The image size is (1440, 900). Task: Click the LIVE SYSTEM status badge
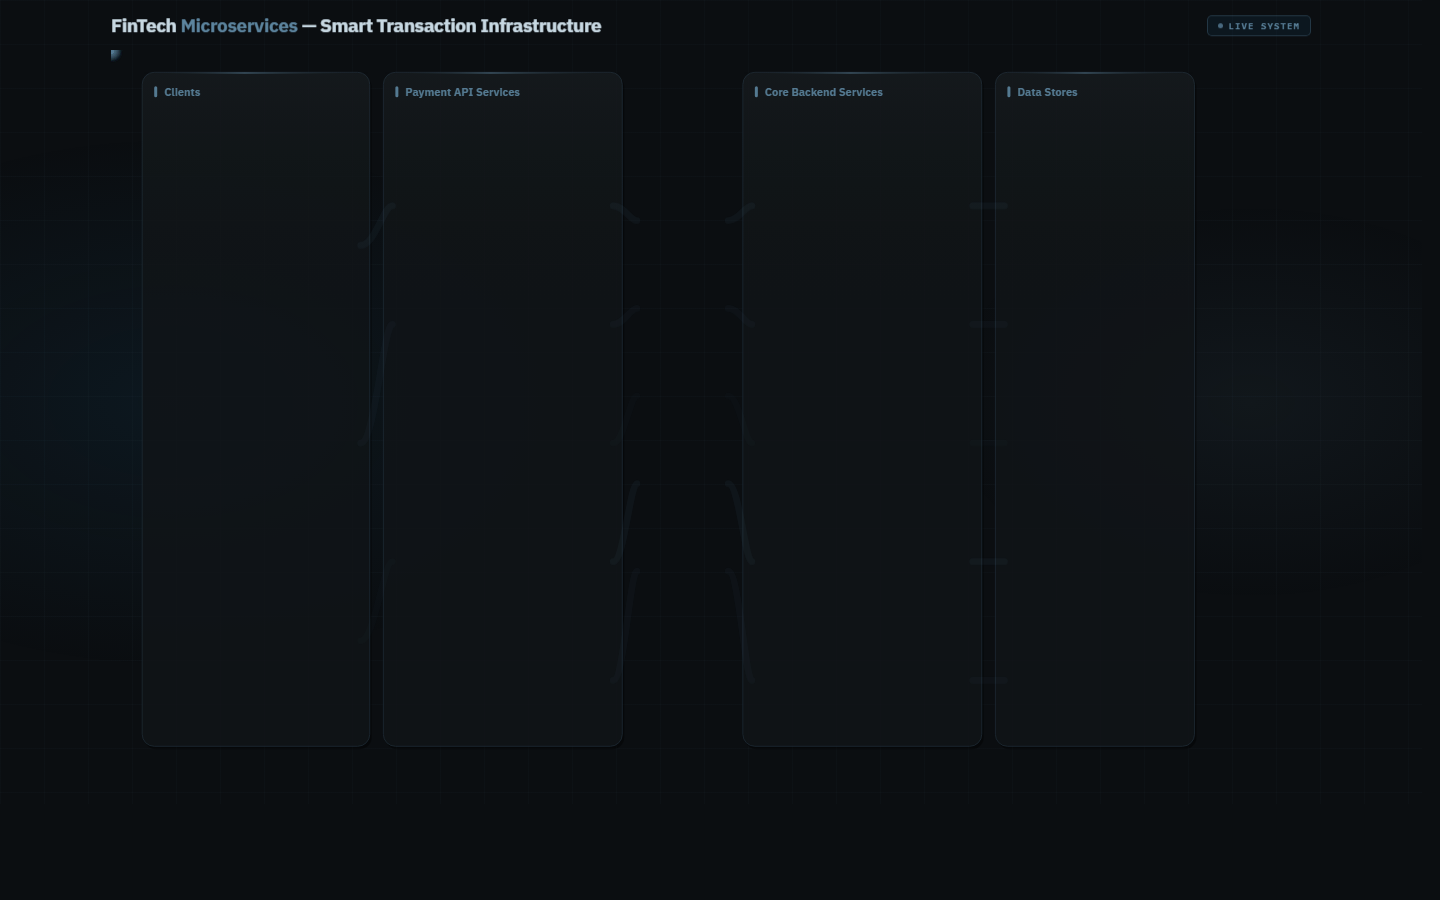(x=1258, y=26)
